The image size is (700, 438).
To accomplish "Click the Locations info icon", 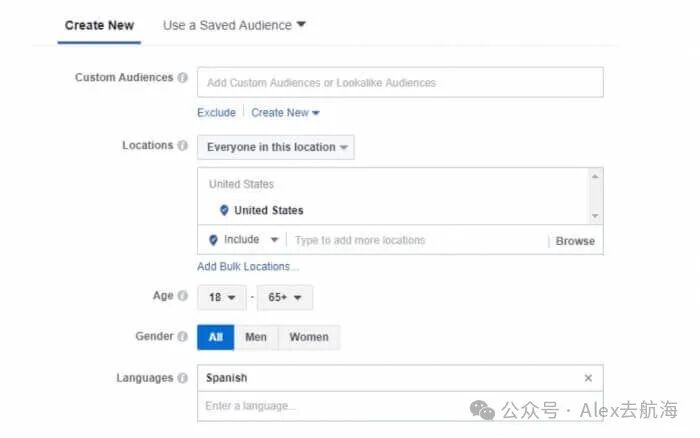I will coord(182,146).
